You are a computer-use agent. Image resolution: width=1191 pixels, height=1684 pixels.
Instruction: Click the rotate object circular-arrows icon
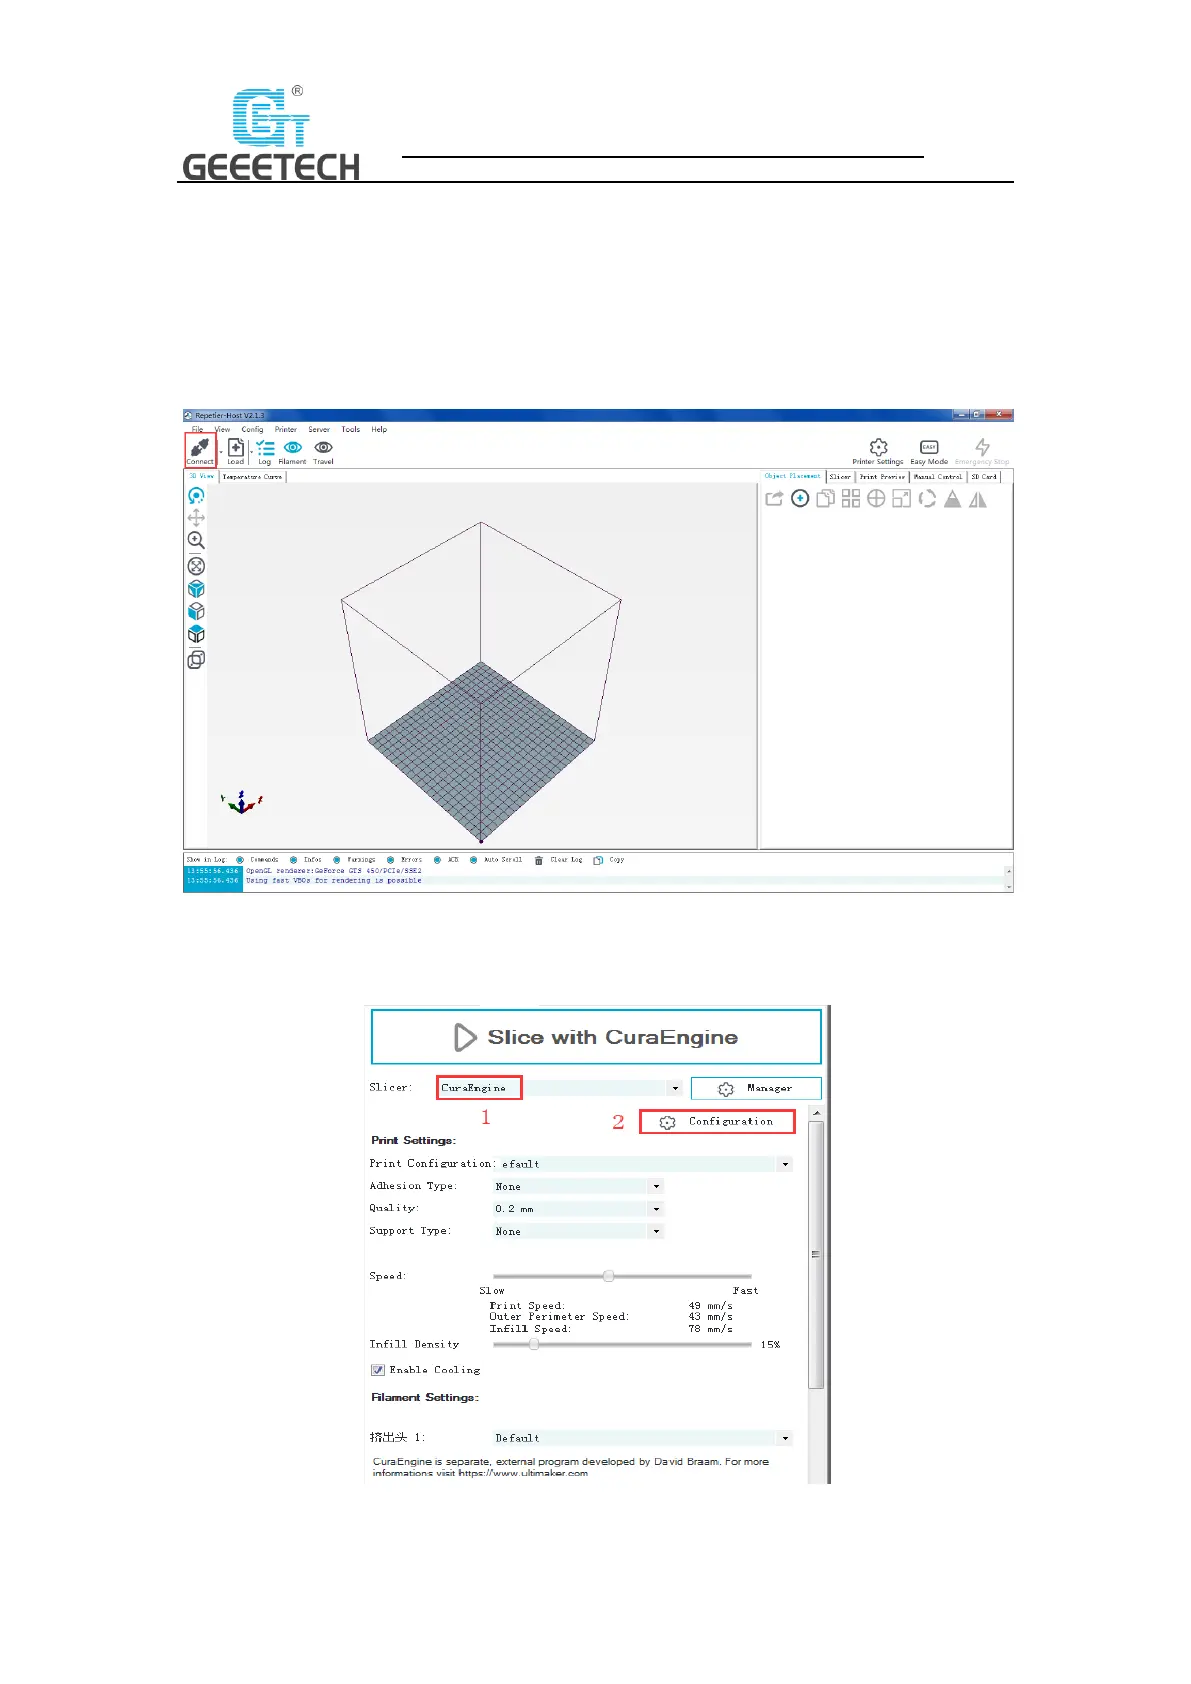[x=927, y=499]
